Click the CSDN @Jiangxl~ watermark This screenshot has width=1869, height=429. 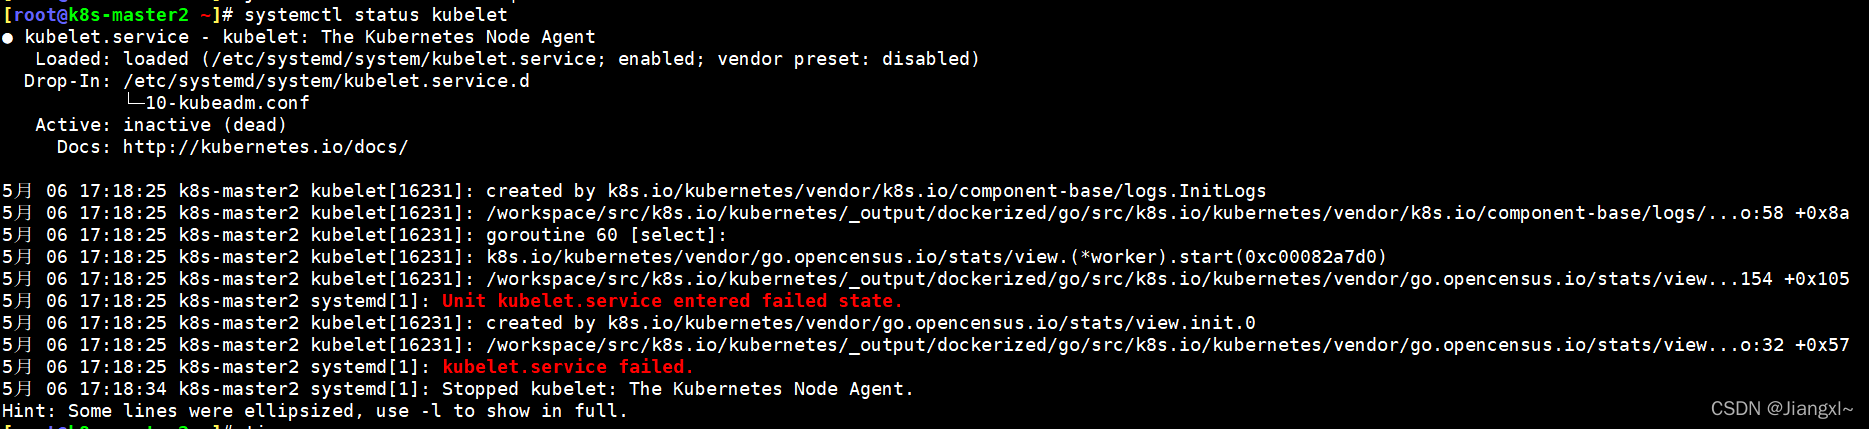(1782, 409)
